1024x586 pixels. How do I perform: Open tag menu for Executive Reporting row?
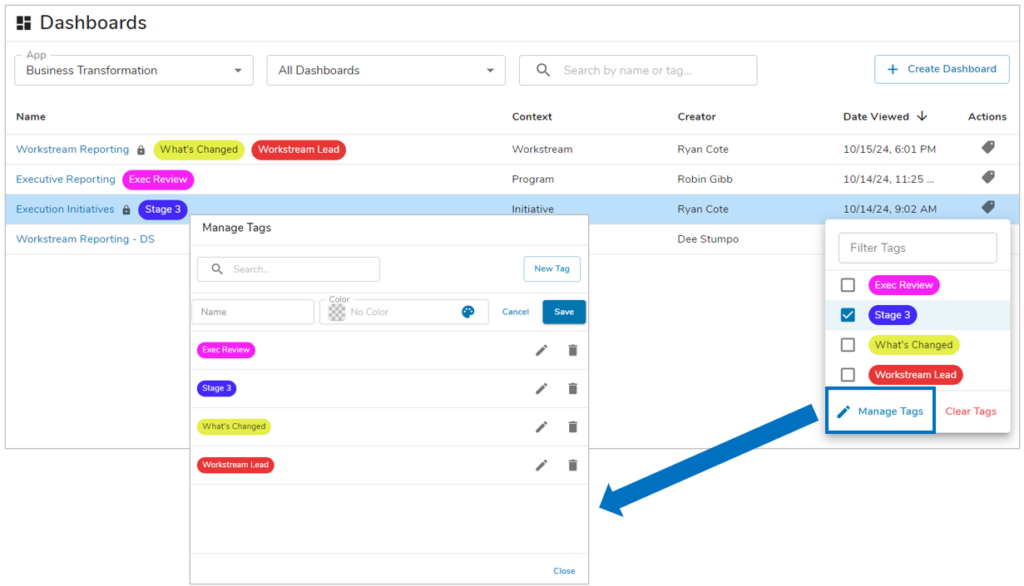tap(987, 178)
